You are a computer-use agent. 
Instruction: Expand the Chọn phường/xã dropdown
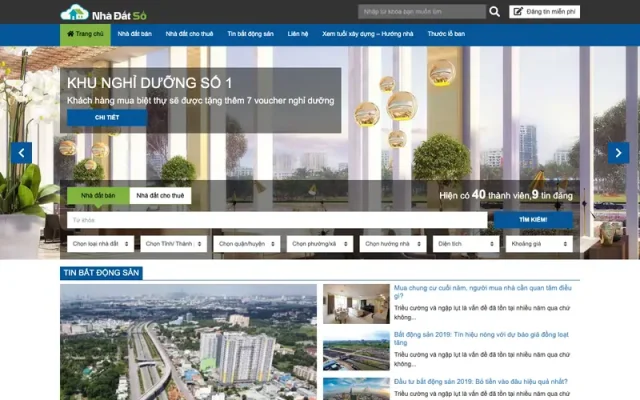[x=320, y=244]
